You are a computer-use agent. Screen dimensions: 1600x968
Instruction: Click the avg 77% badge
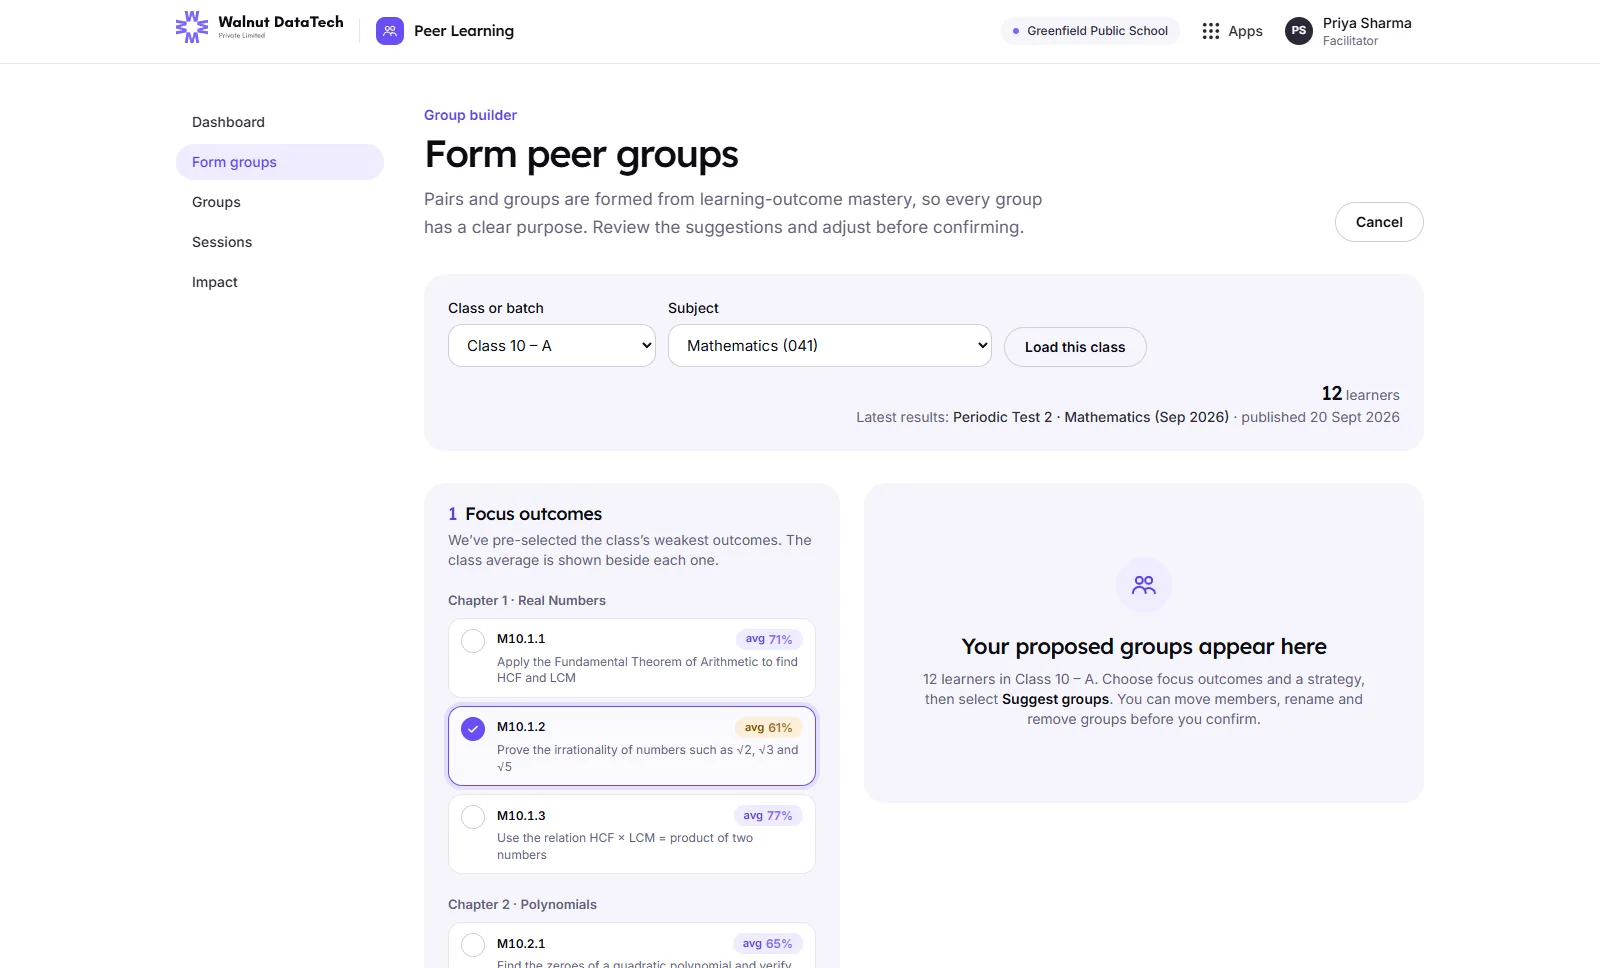[x=768, y=816]
